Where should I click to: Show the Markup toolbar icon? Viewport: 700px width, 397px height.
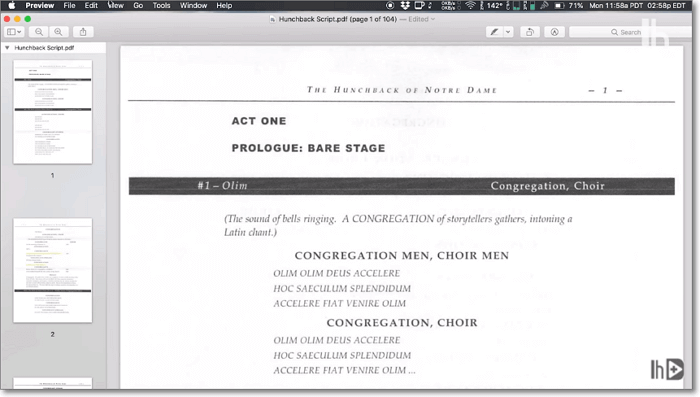(554, 32)
